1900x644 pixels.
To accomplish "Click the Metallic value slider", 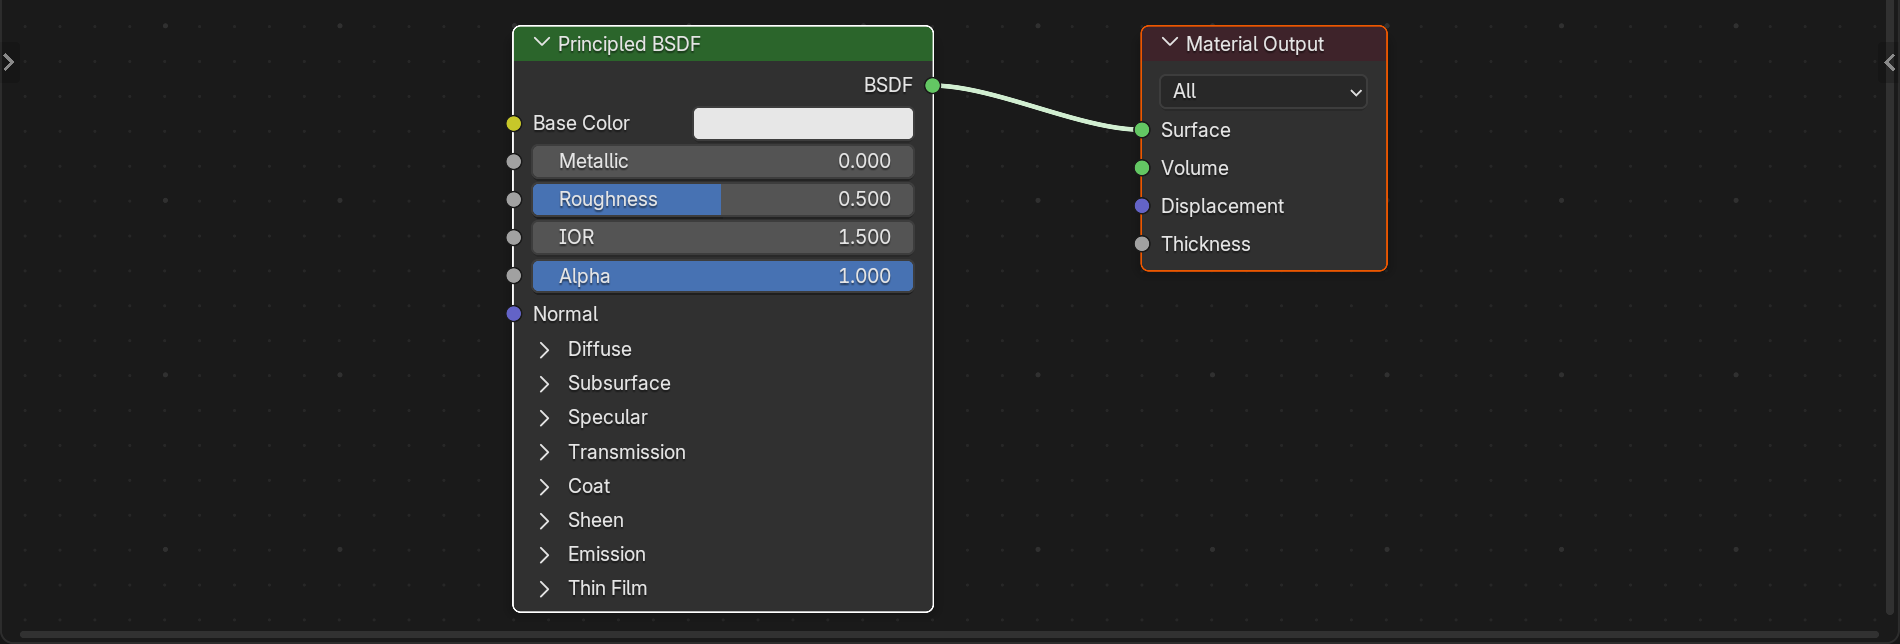I will (722, 161).
